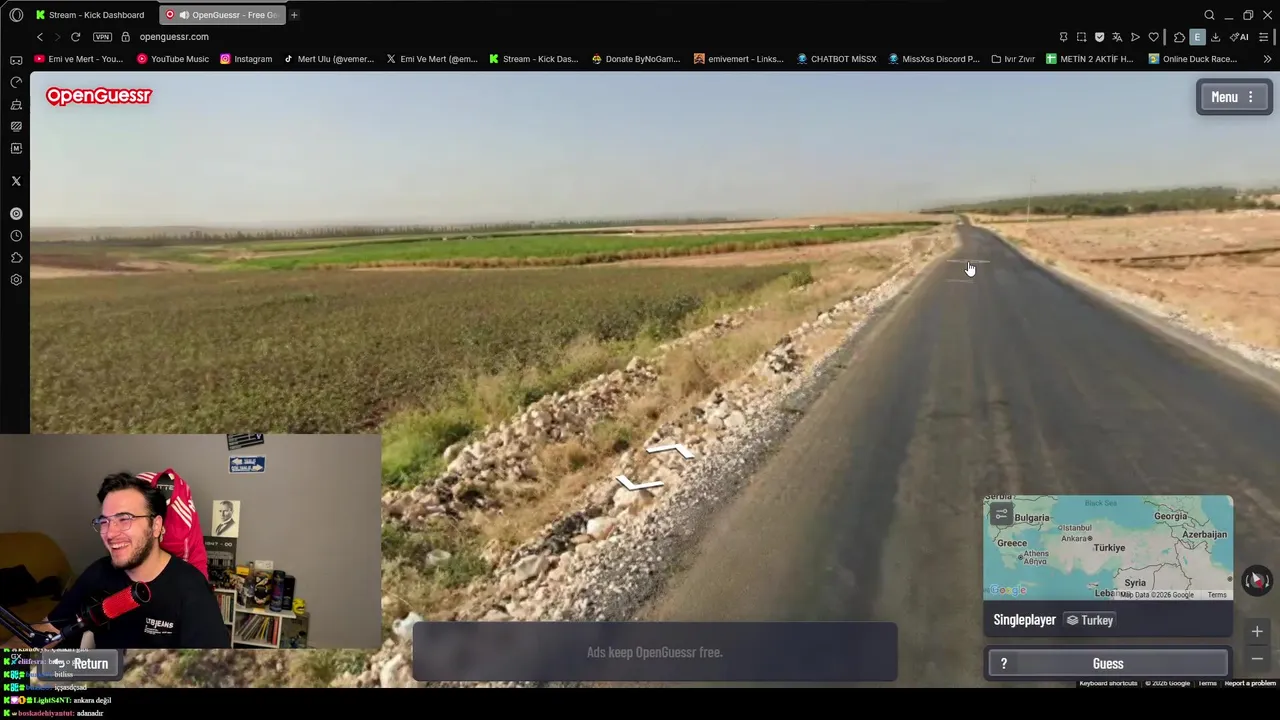
Task: Expand the Ivır Zıvır bookmarks folder
Action: 1013,59
